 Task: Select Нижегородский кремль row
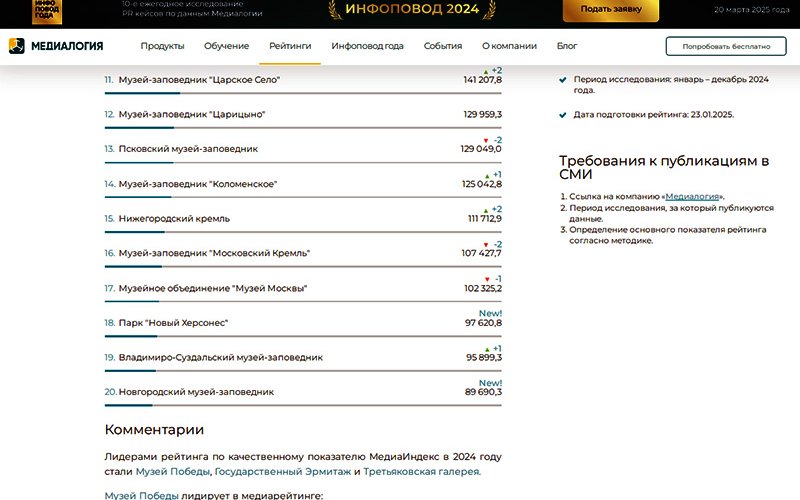(303, 218)
